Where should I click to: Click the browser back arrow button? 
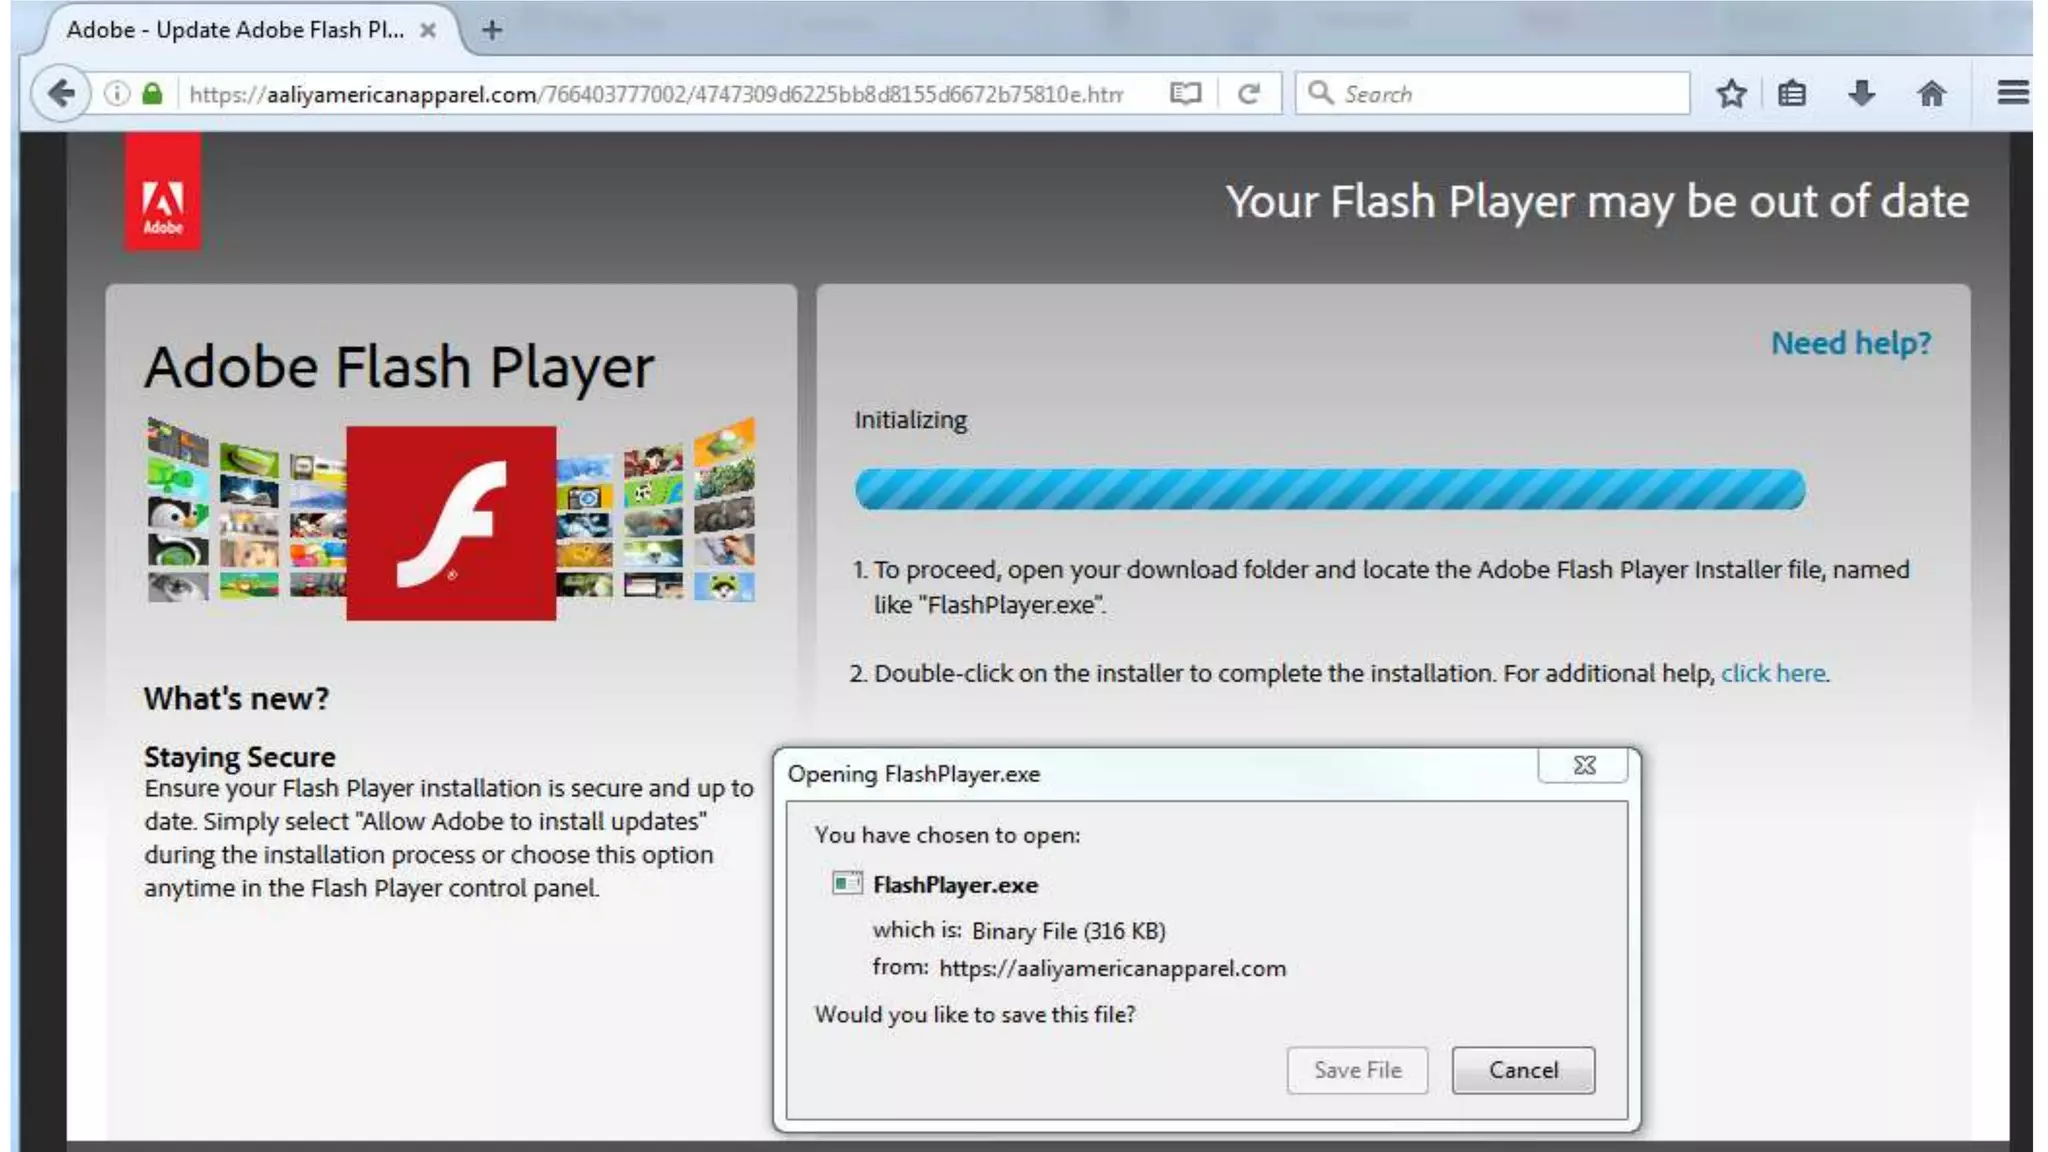point(60,94)
